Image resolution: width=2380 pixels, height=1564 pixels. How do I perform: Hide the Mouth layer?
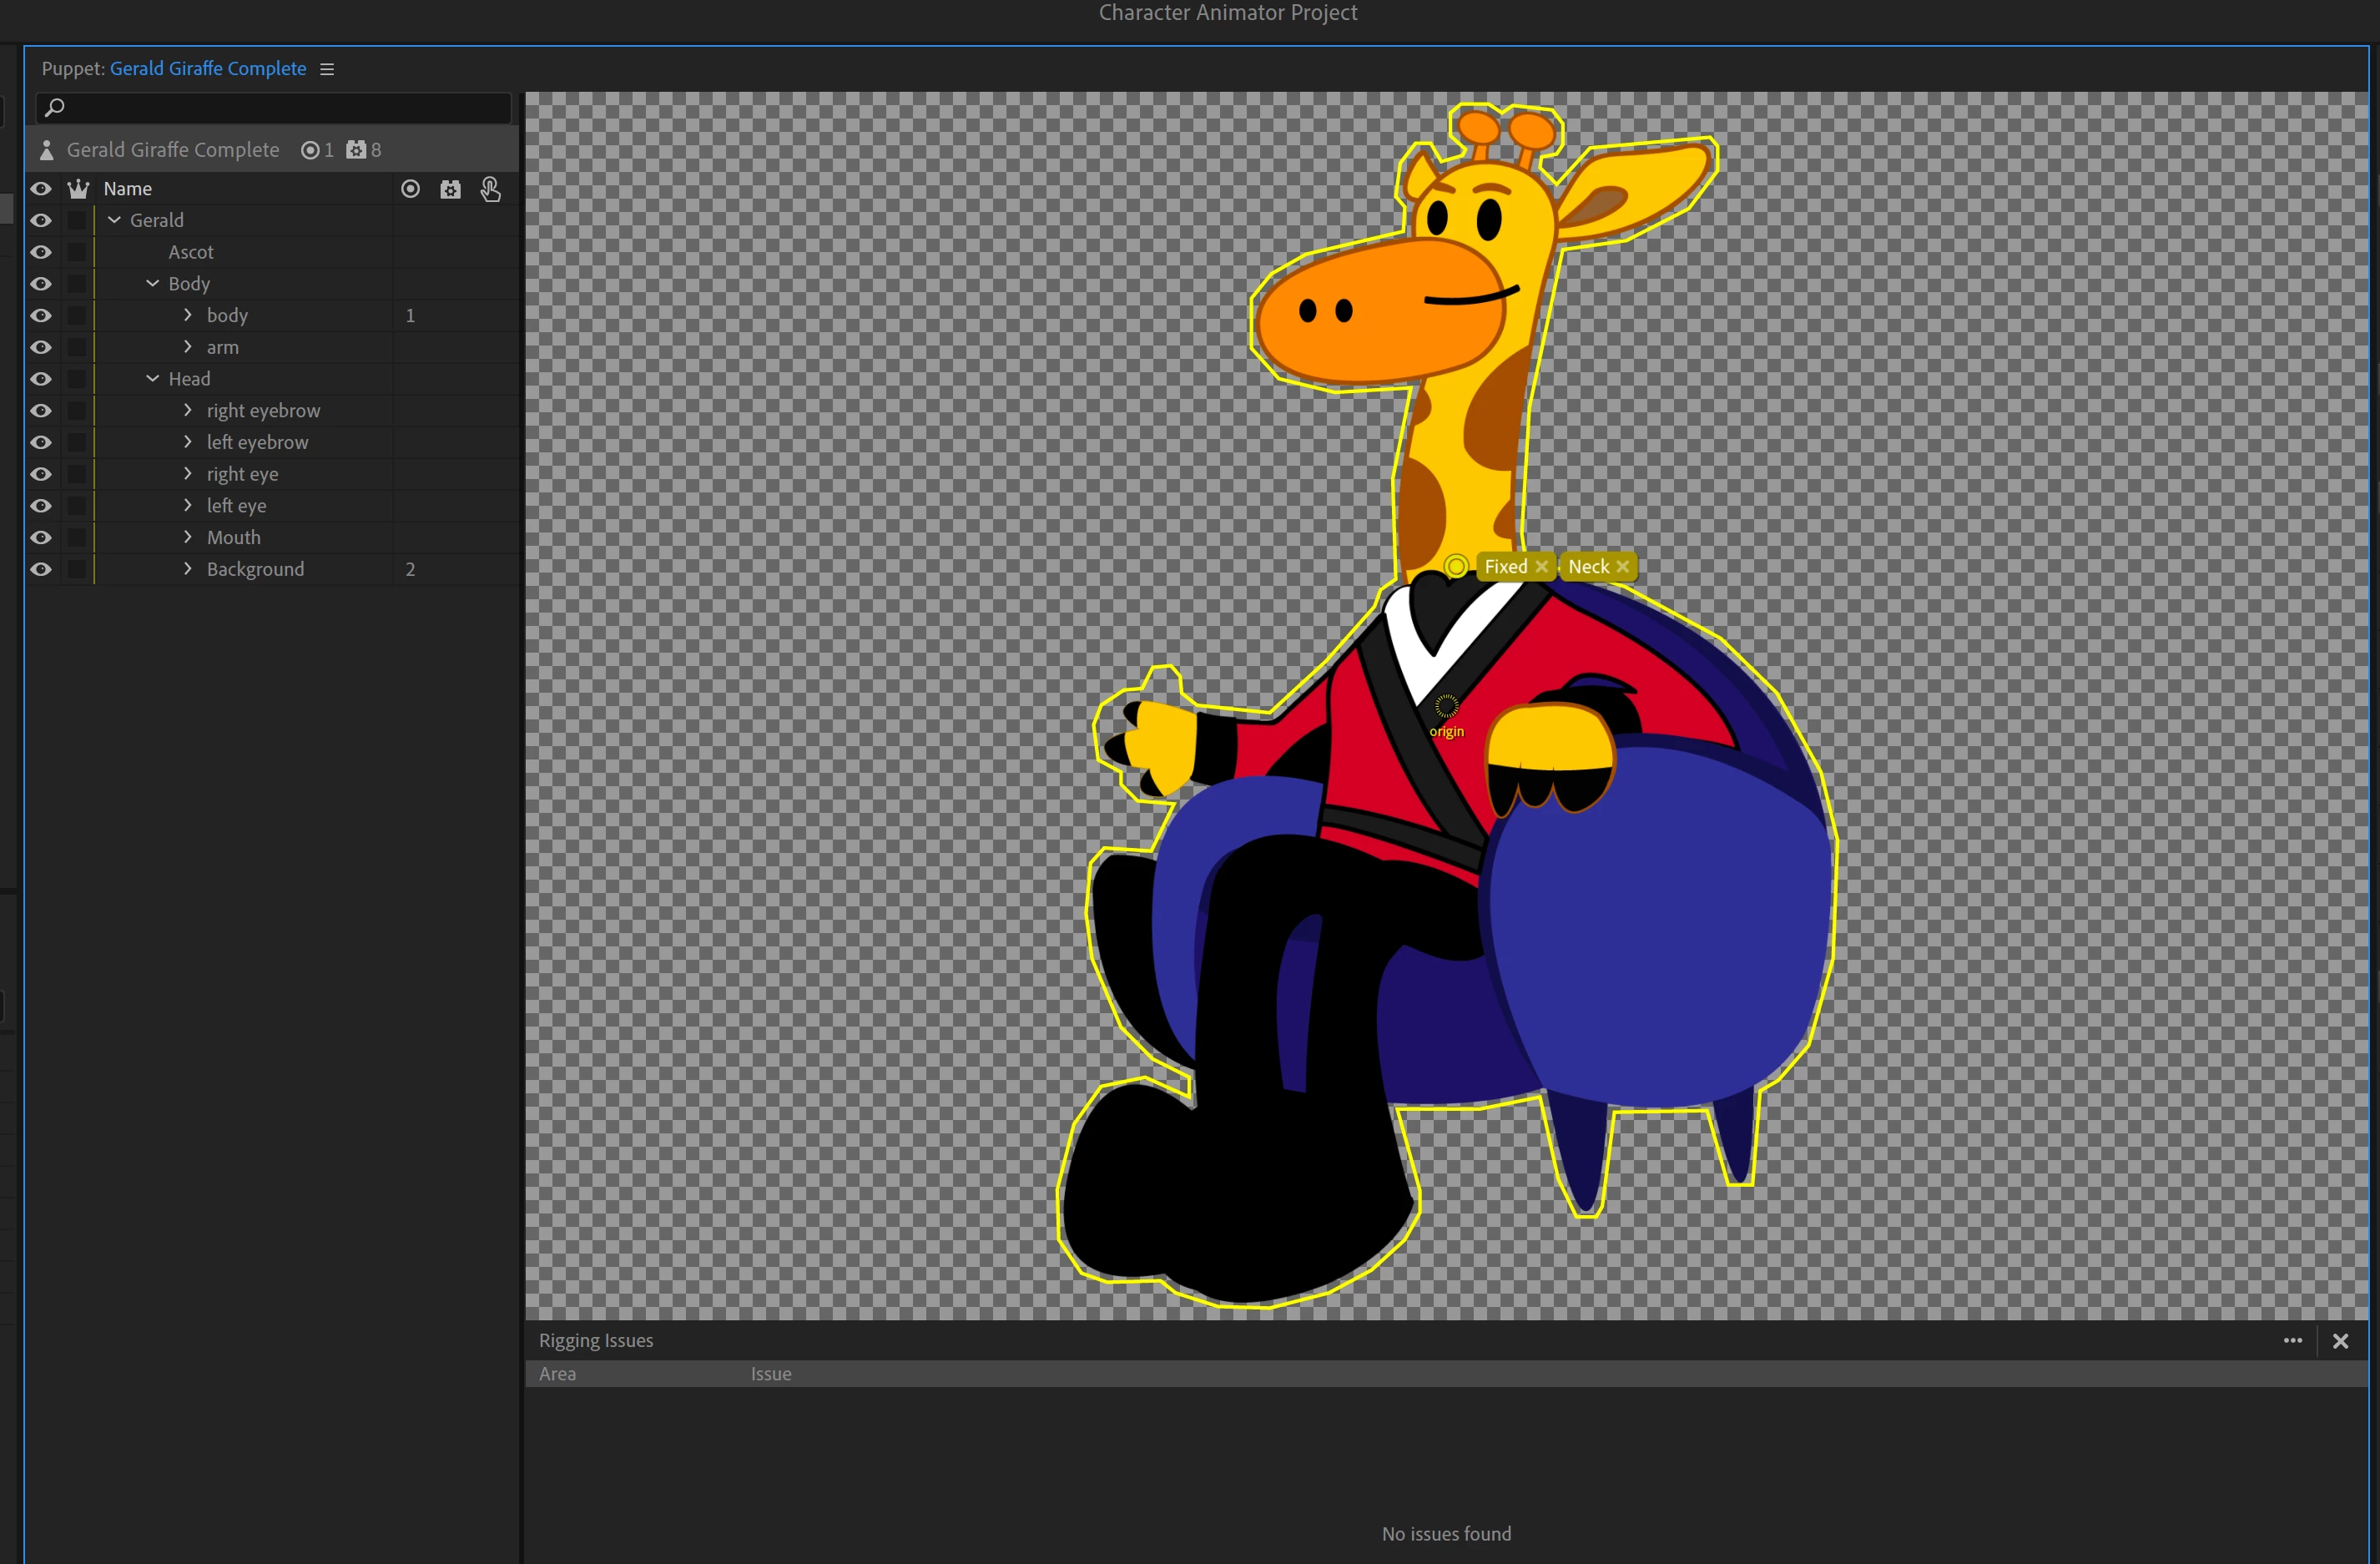click(x=41, y=538)
